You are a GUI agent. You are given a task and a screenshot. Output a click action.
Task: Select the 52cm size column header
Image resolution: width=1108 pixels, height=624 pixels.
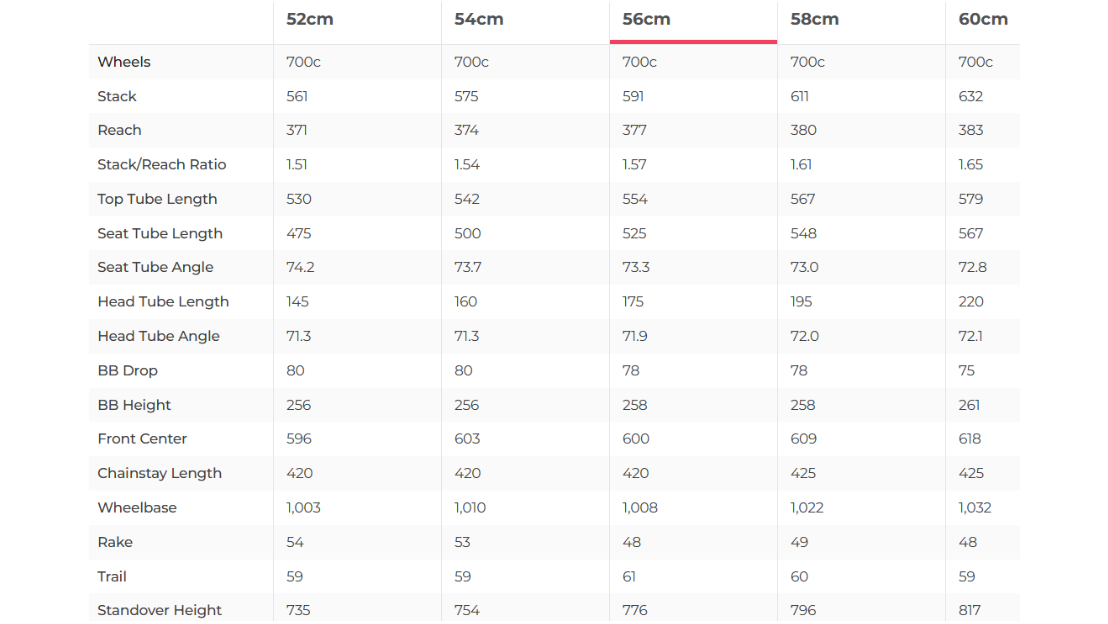[309, 20]
